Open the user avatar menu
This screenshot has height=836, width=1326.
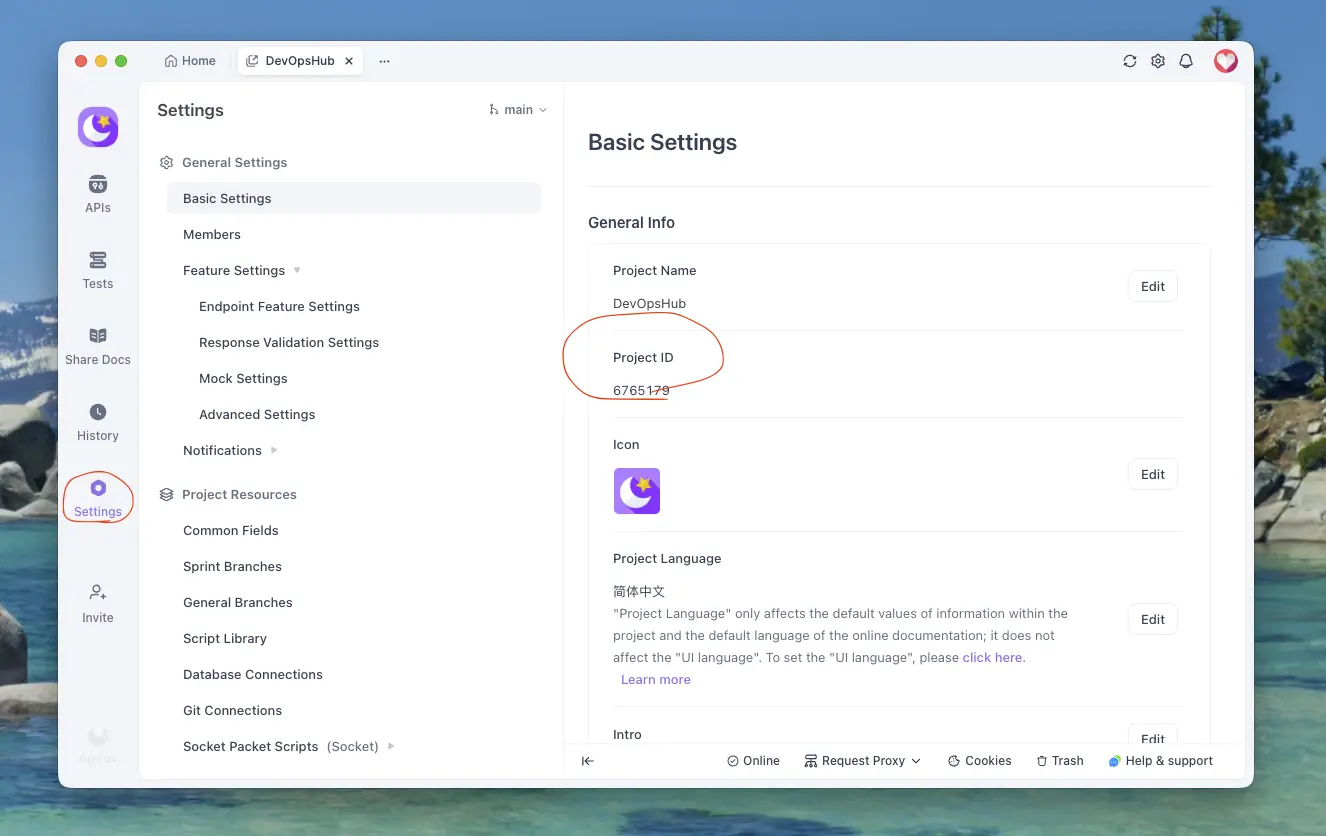point(1226,61)
